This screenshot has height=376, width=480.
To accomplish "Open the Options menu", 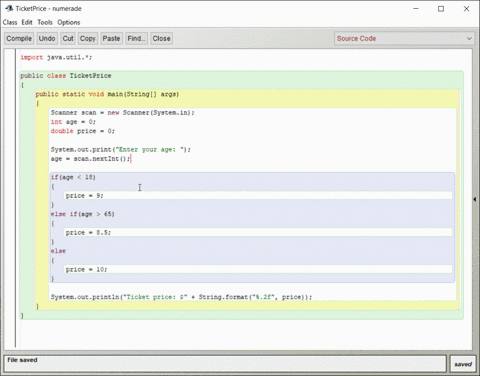I will [x=69, y=22].
